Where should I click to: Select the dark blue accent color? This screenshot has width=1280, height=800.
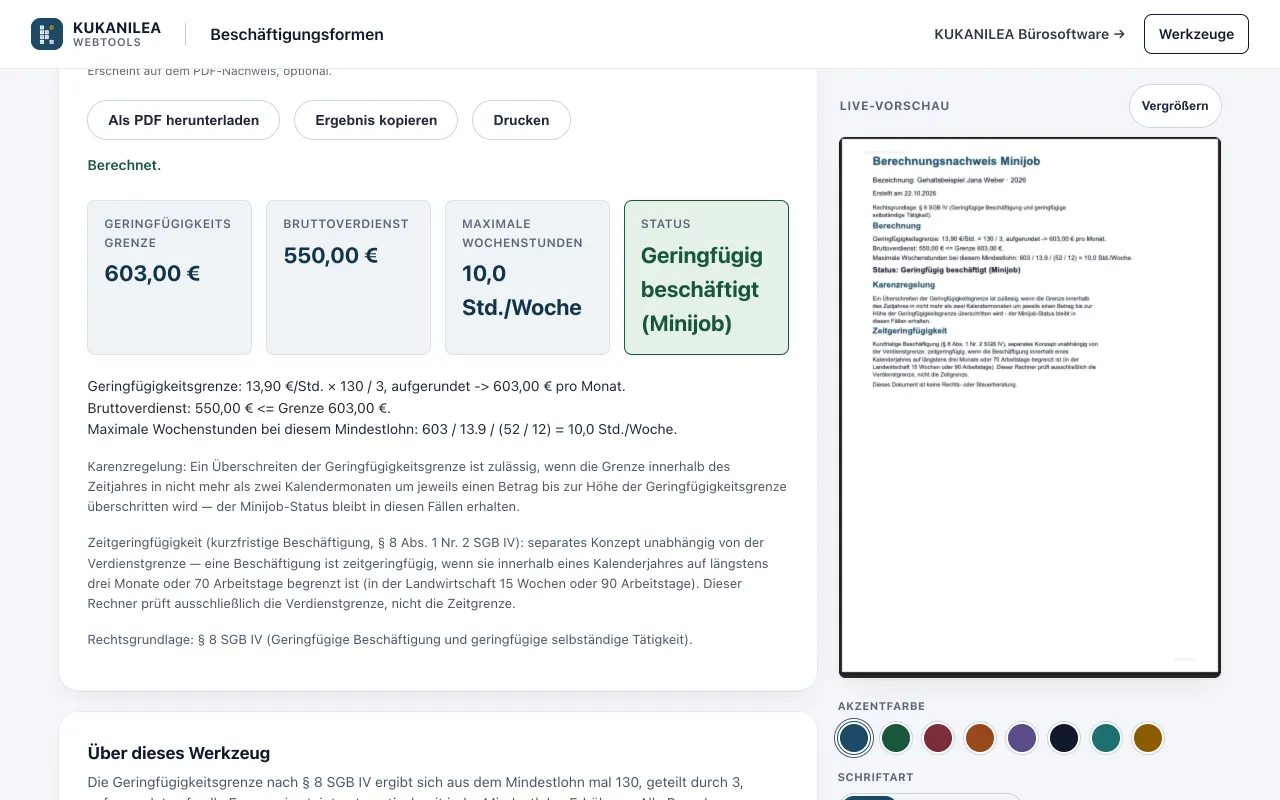[x=854, y=738]
